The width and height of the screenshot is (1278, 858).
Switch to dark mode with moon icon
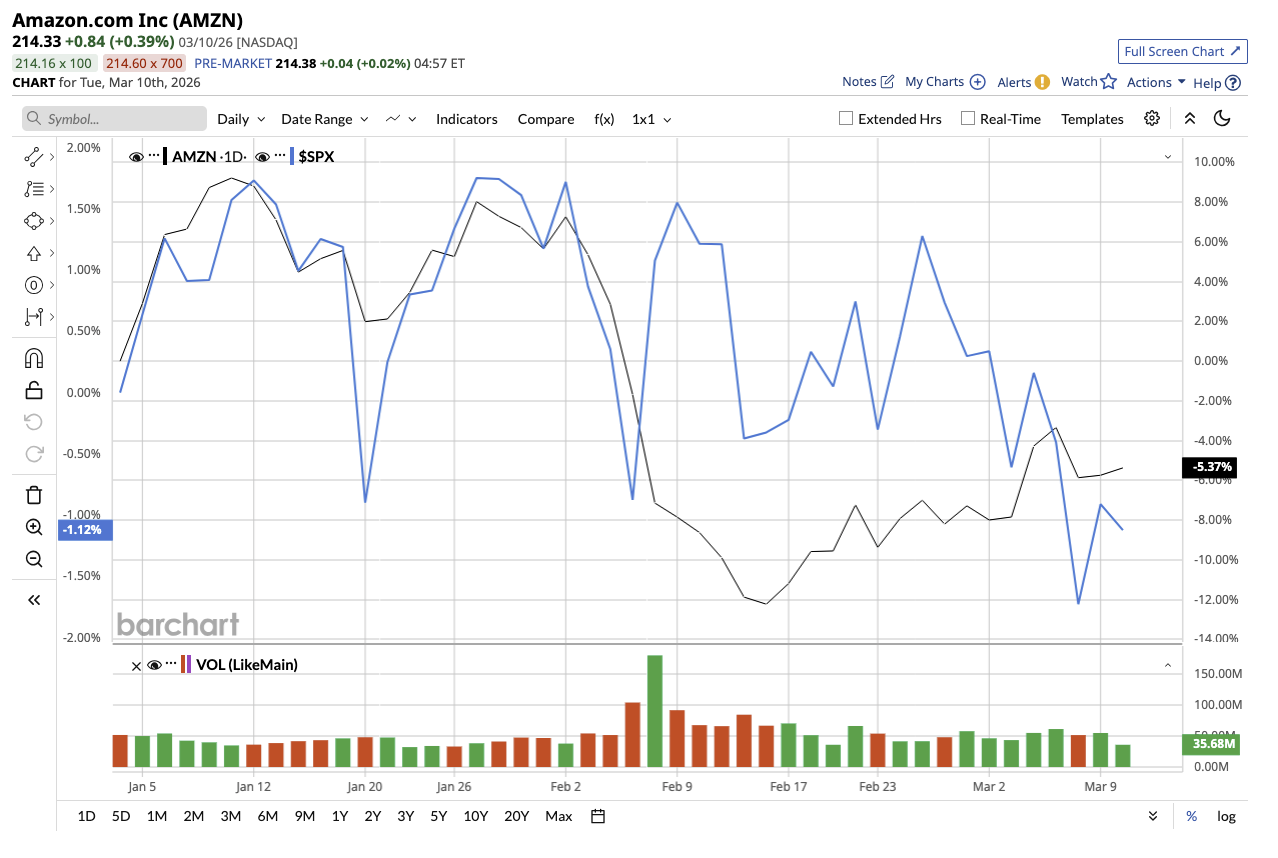pyautogui.click(x=1222, y=118)
